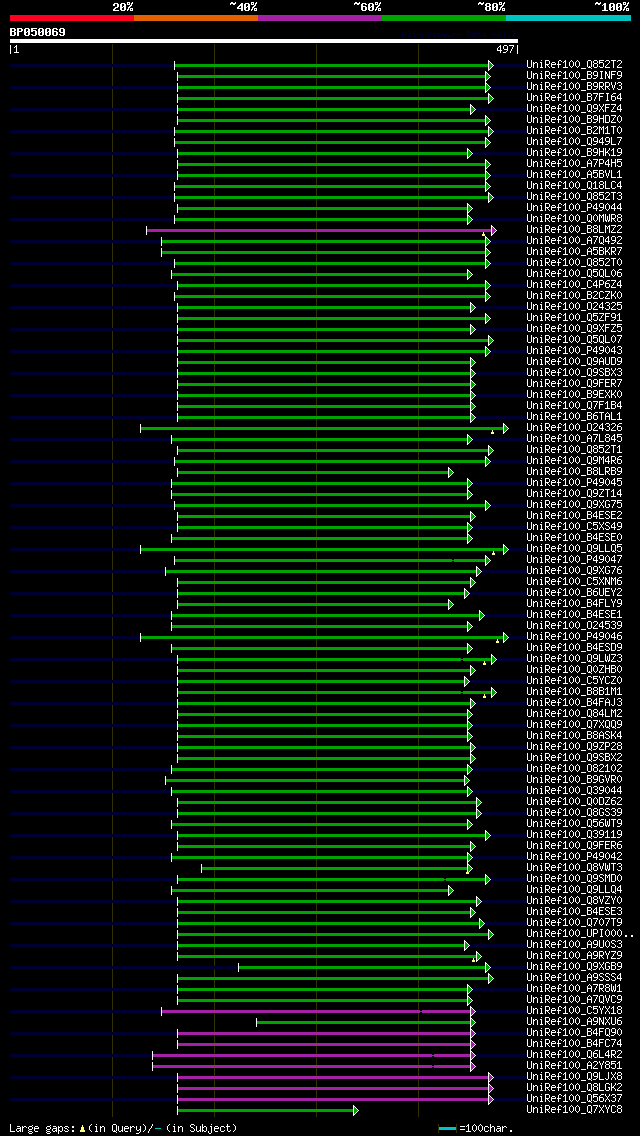Click the UniRef100_Q8GS39 label

[574, 814]
